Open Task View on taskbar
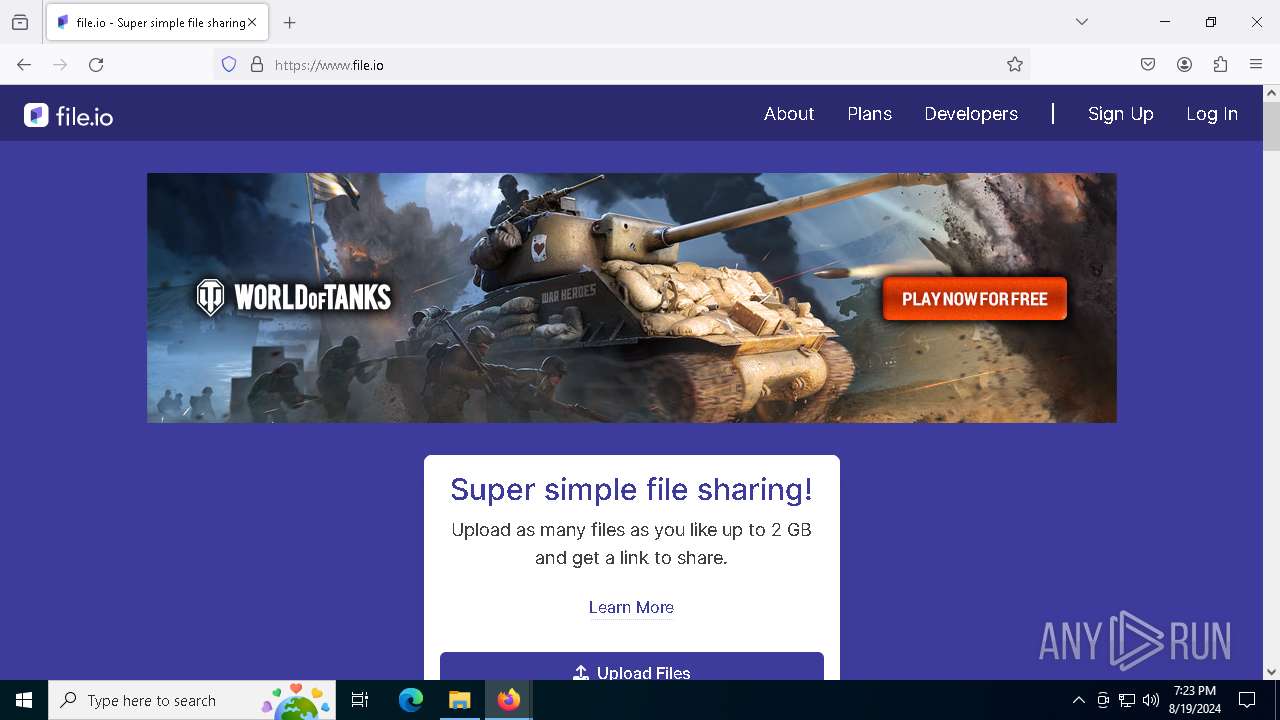1280x720 pixels. coord(360,700)
